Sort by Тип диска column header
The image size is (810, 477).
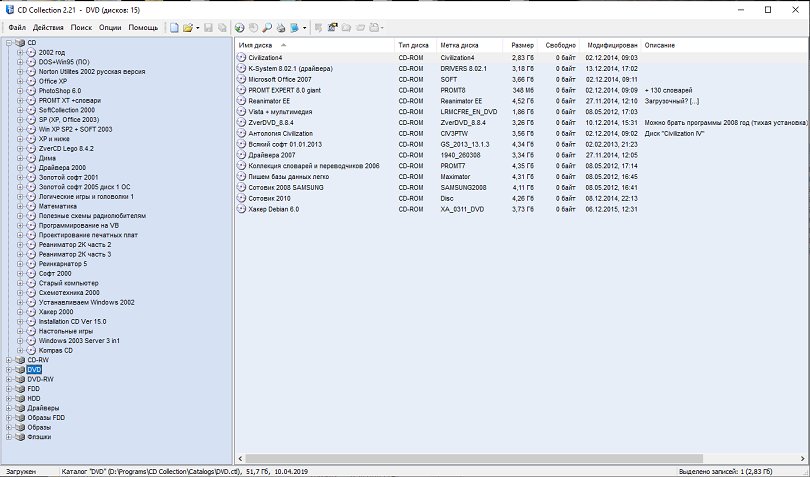(415, 45)
